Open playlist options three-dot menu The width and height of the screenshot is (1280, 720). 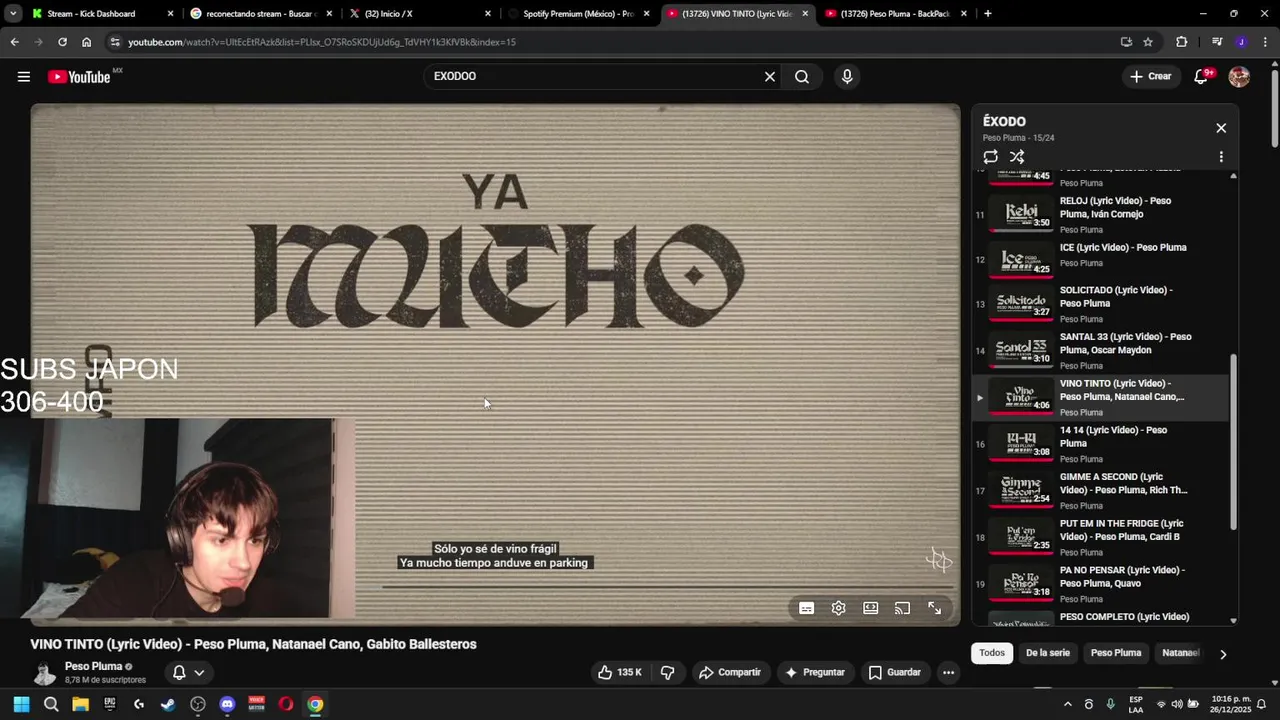click(1221, 157)
